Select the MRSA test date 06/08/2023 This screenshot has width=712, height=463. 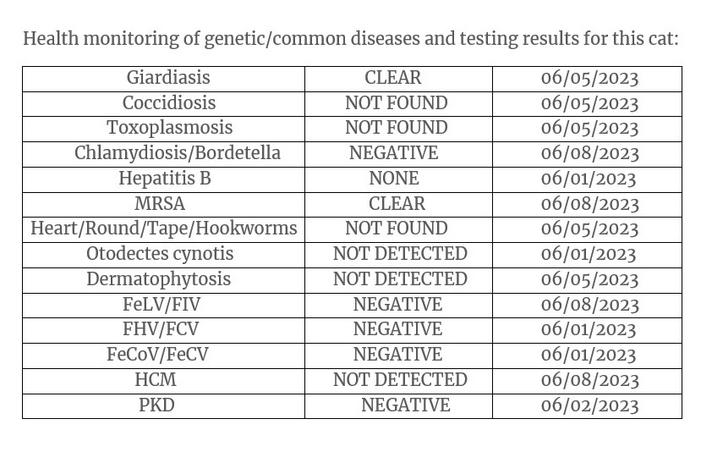590,204
